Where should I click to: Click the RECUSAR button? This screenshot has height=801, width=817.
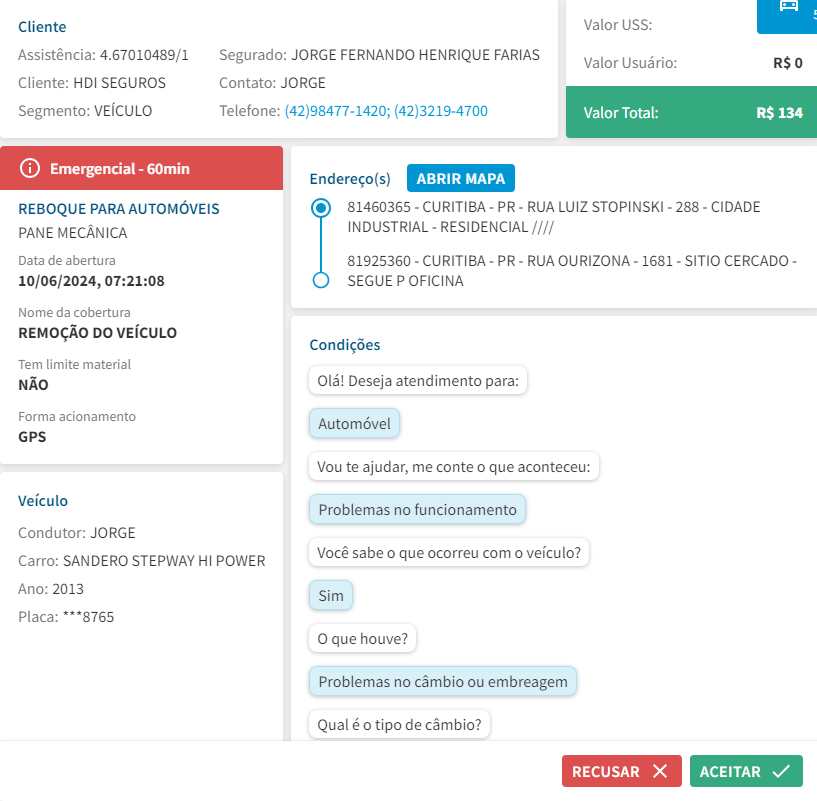coord(621,771)
